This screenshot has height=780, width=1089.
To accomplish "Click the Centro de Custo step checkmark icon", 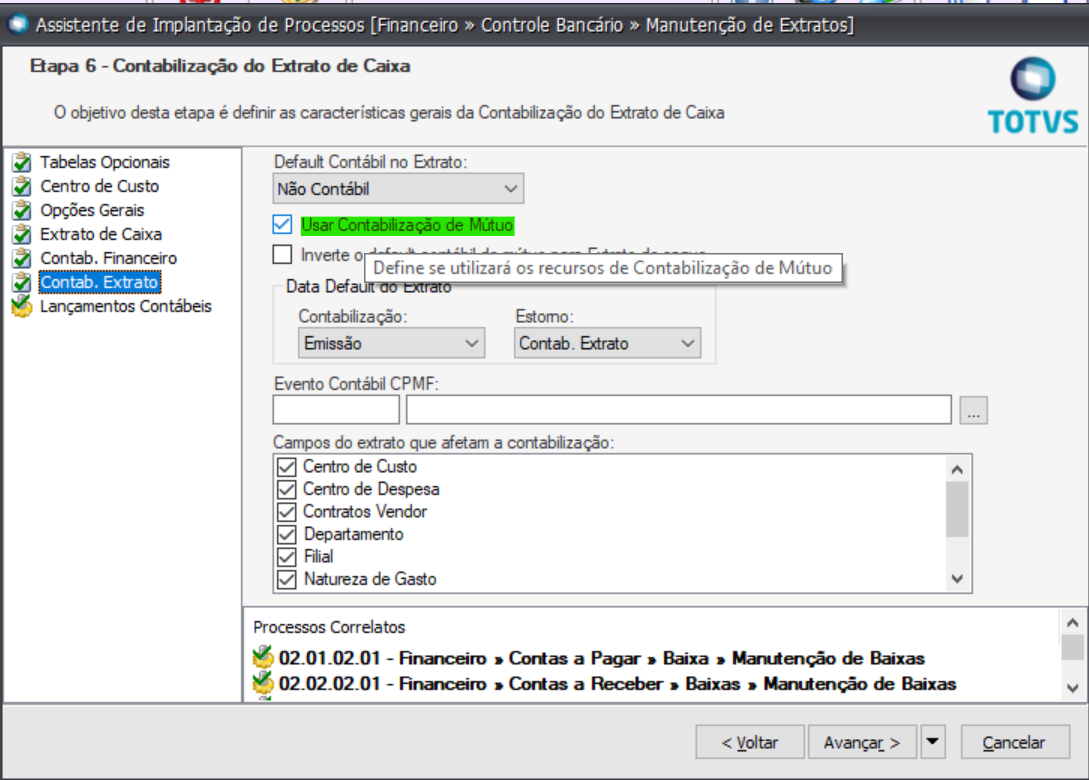I will pyautogui.click(x=22, y=186).
